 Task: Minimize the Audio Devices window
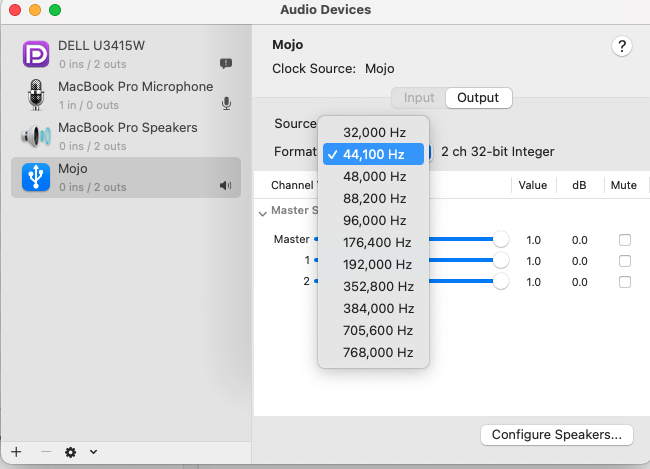(x=35, y=10)
